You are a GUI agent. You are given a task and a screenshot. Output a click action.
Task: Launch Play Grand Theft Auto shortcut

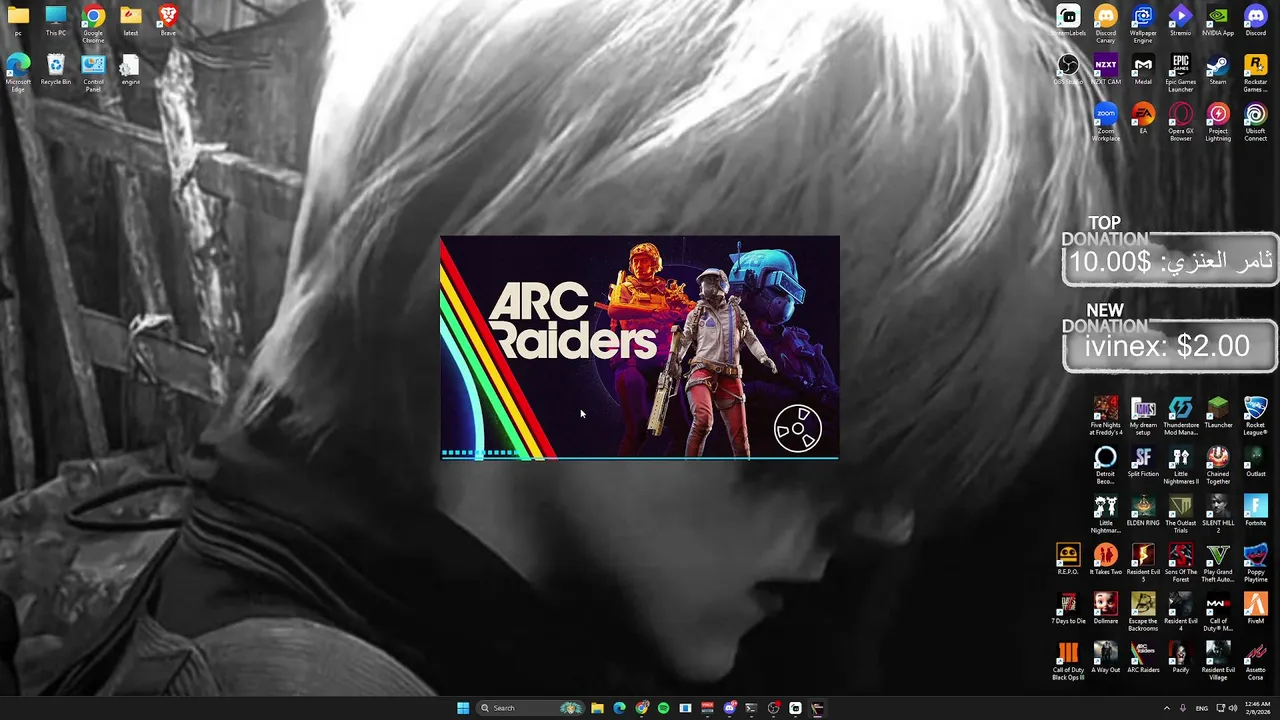[1218, 563]
